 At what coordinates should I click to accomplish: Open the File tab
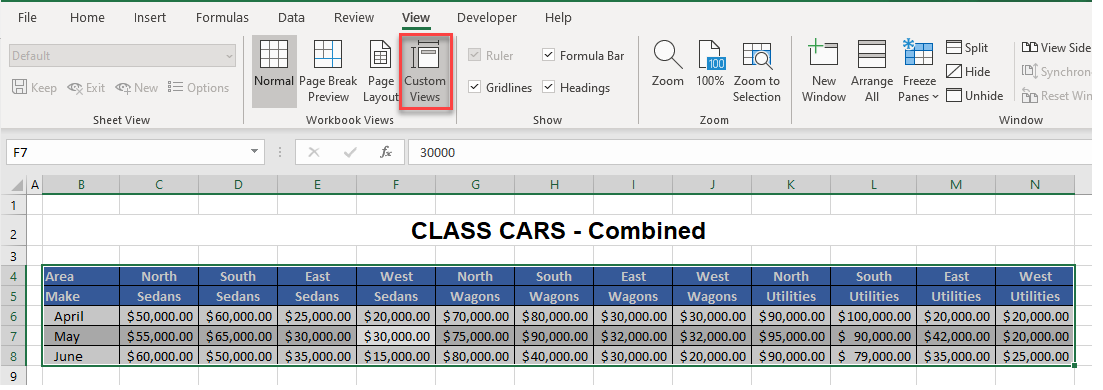[27, 18]
